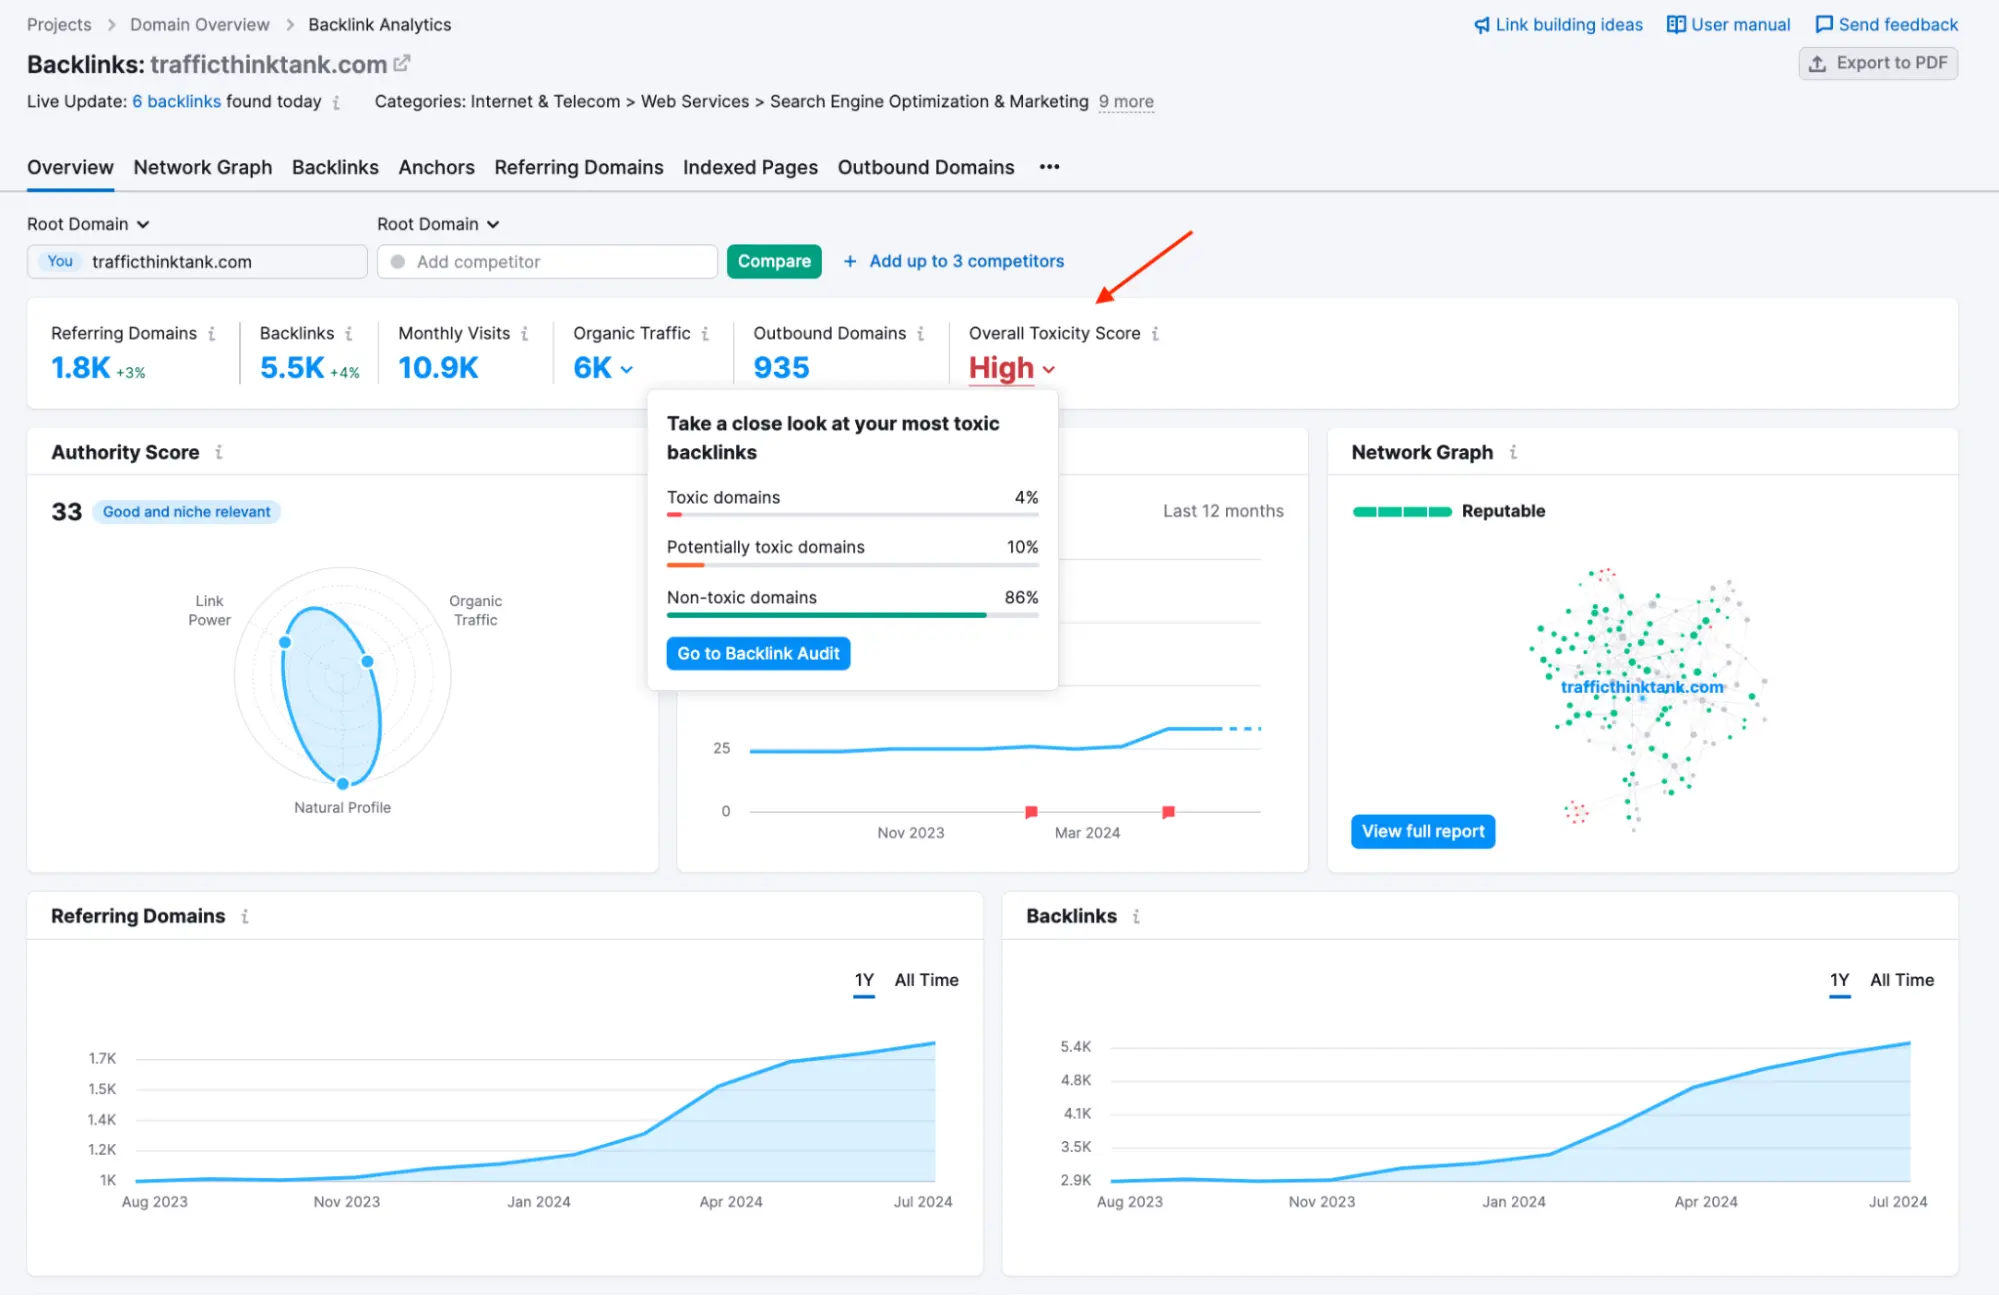Click the Add competitor input field

[547, 261]
